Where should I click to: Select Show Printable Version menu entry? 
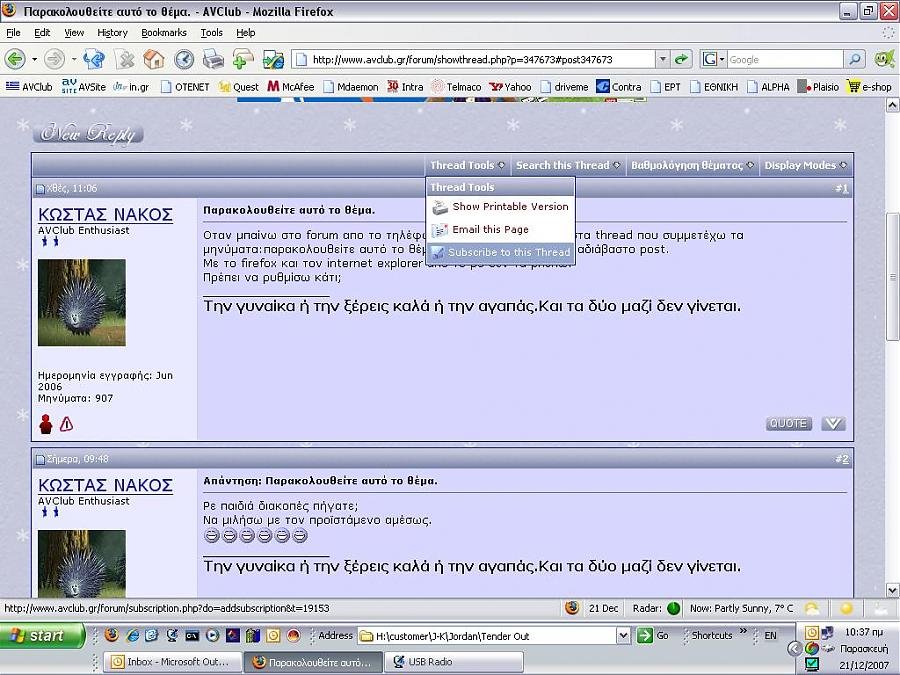[x=501, y=207]
